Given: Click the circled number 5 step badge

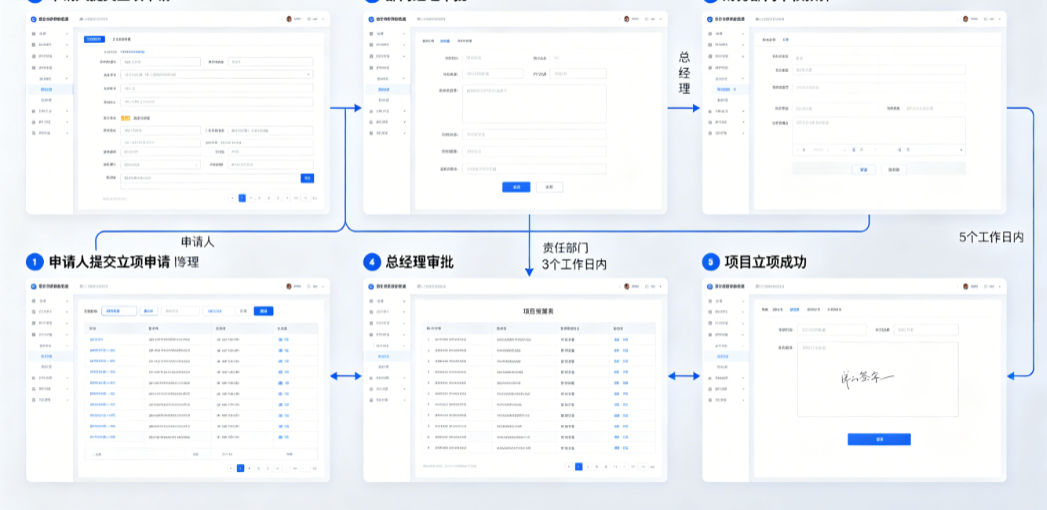Looking at the screenshot, I should click(x=710, y=262).
